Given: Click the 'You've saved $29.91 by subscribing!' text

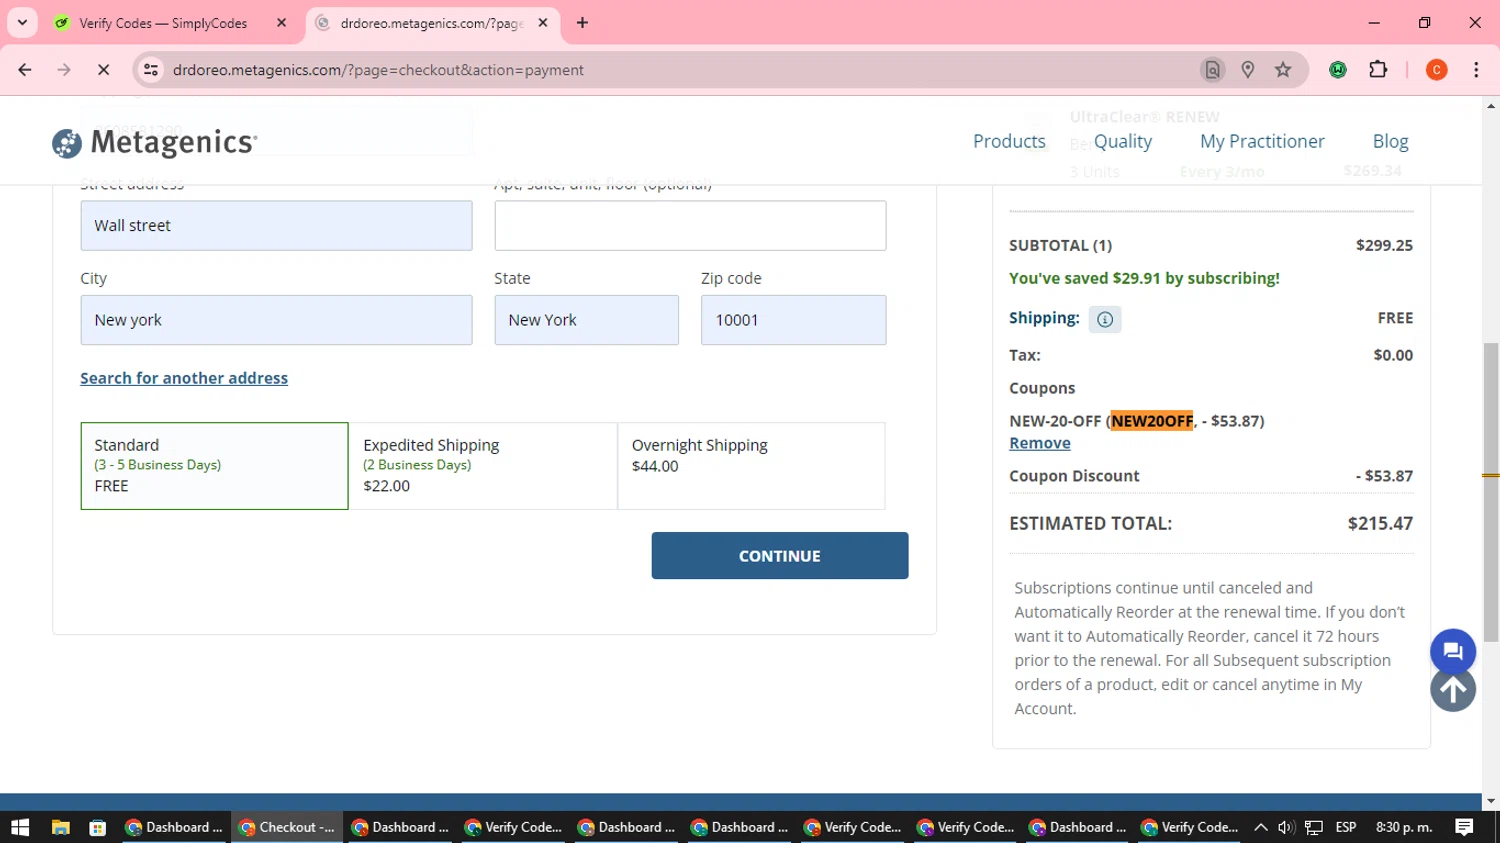Looking at the screenshot, I should click(1144, 278).
